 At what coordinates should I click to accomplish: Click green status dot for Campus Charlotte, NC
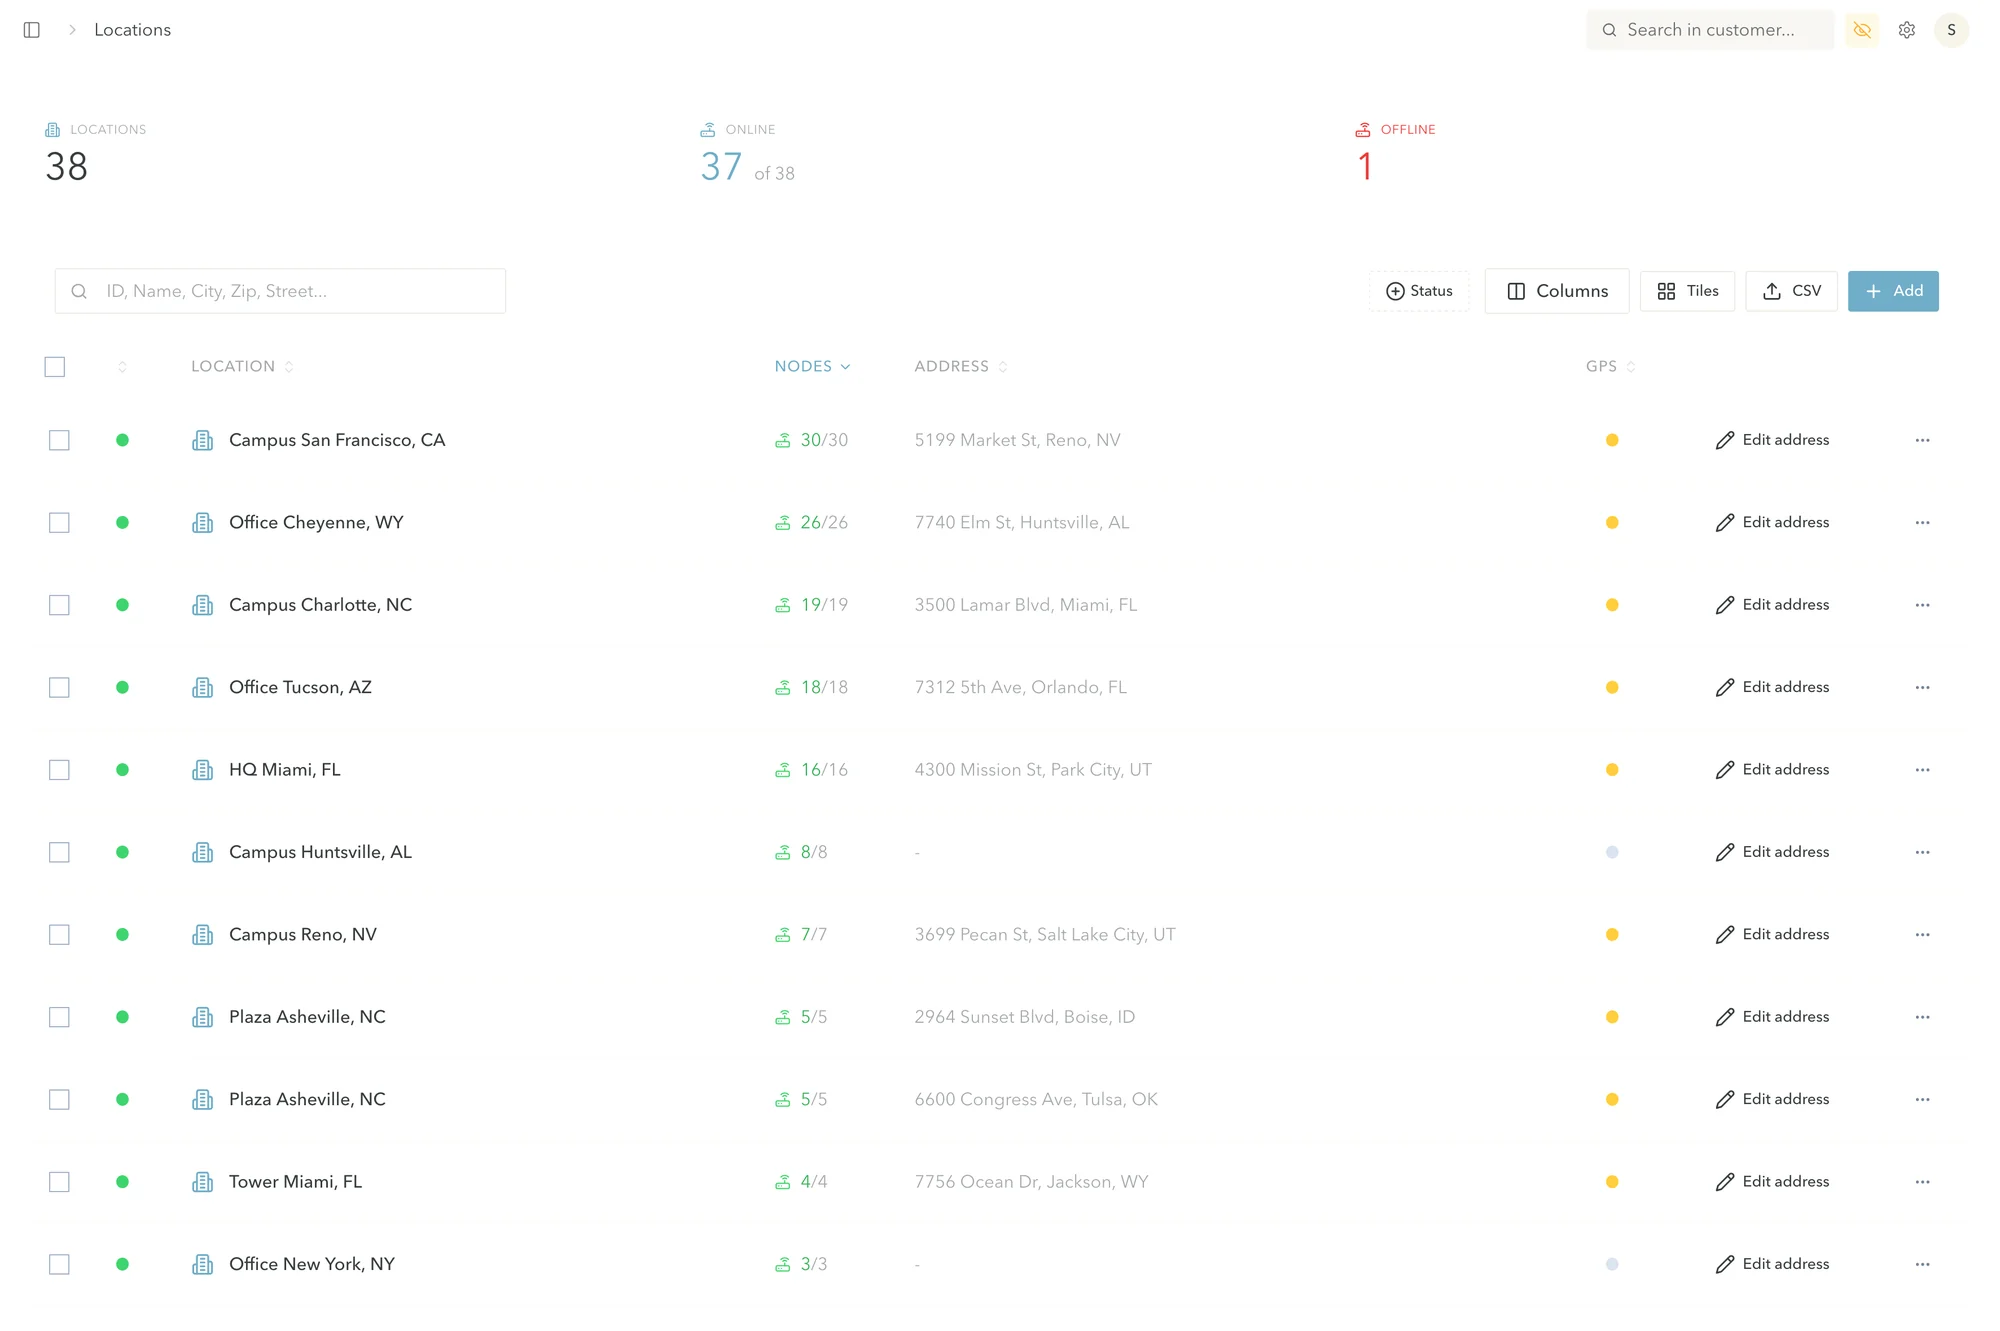coord(122,605)
